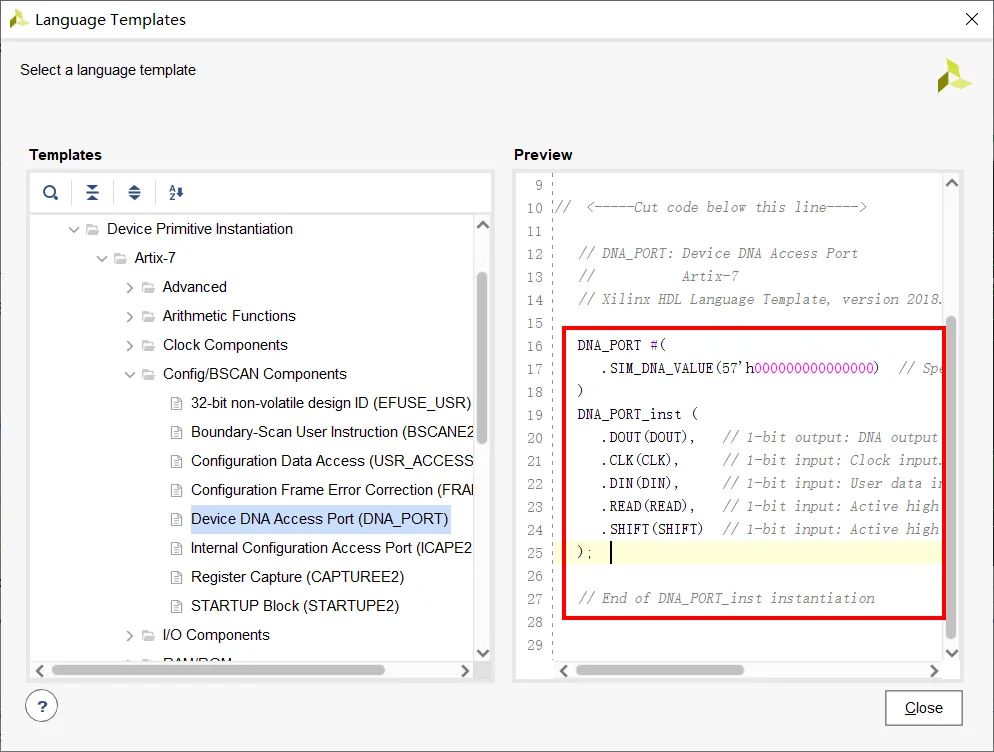Click templates tree scroll left arrow
Viewport: 994px width, 752px height.
click(x=40, y=671)
